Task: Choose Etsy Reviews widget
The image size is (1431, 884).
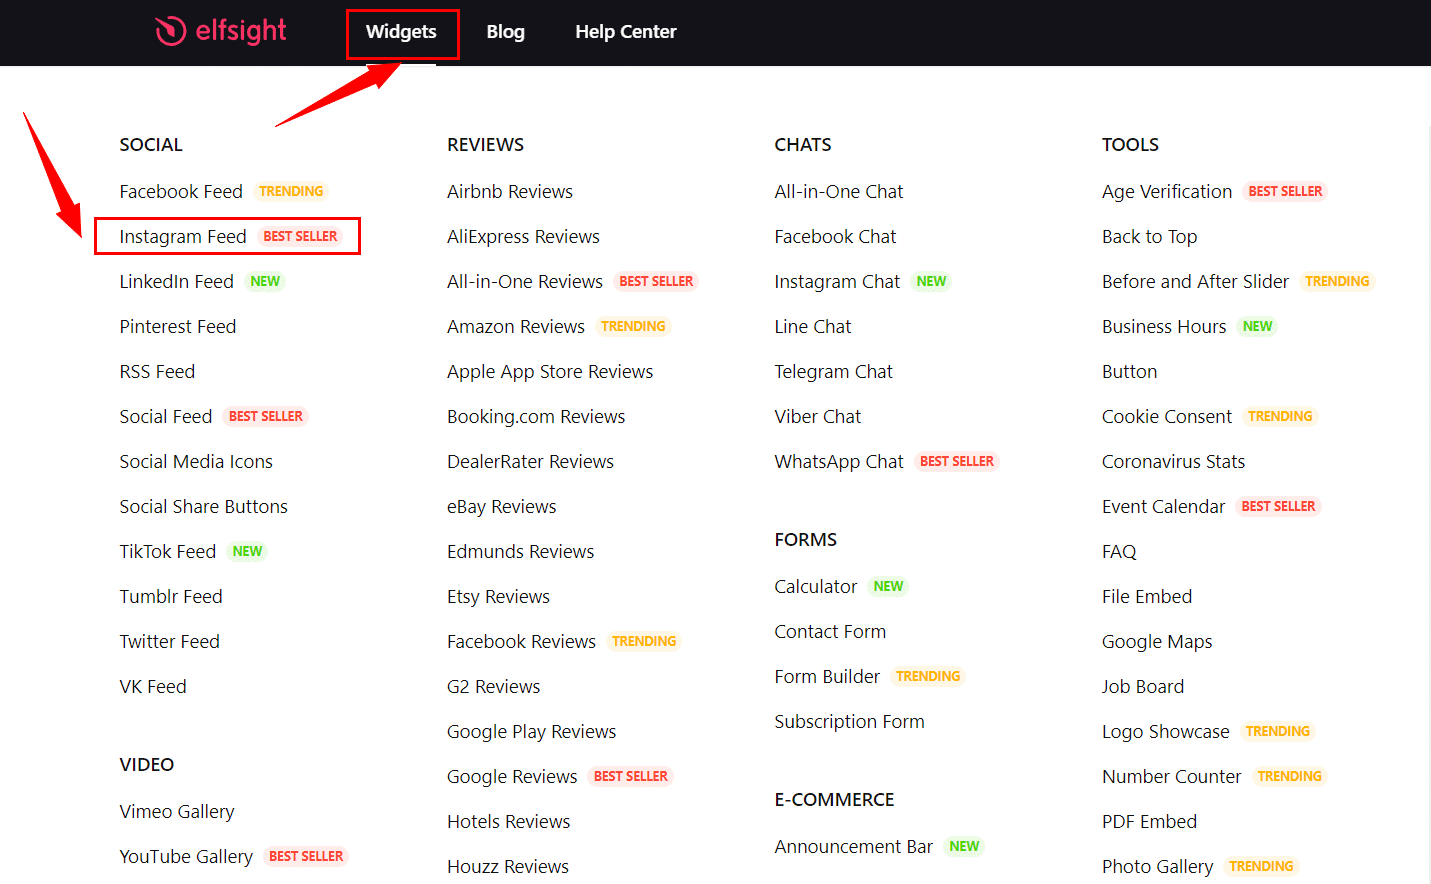Action: [498, 596]
